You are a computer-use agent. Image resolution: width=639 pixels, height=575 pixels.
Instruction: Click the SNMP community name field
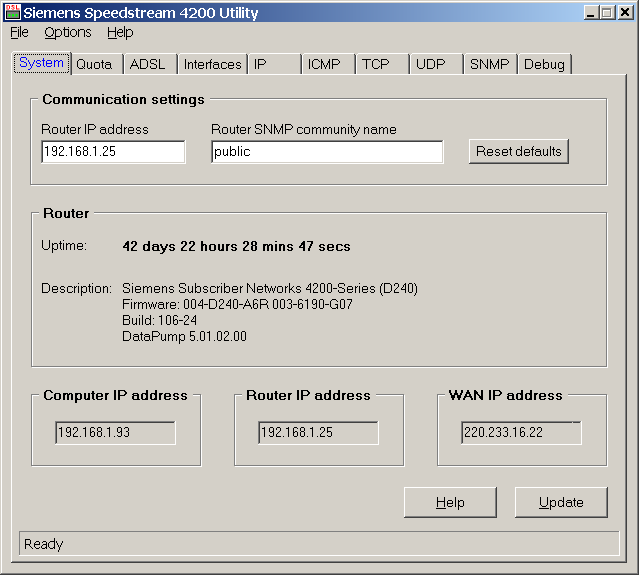[x=327, y=152]
